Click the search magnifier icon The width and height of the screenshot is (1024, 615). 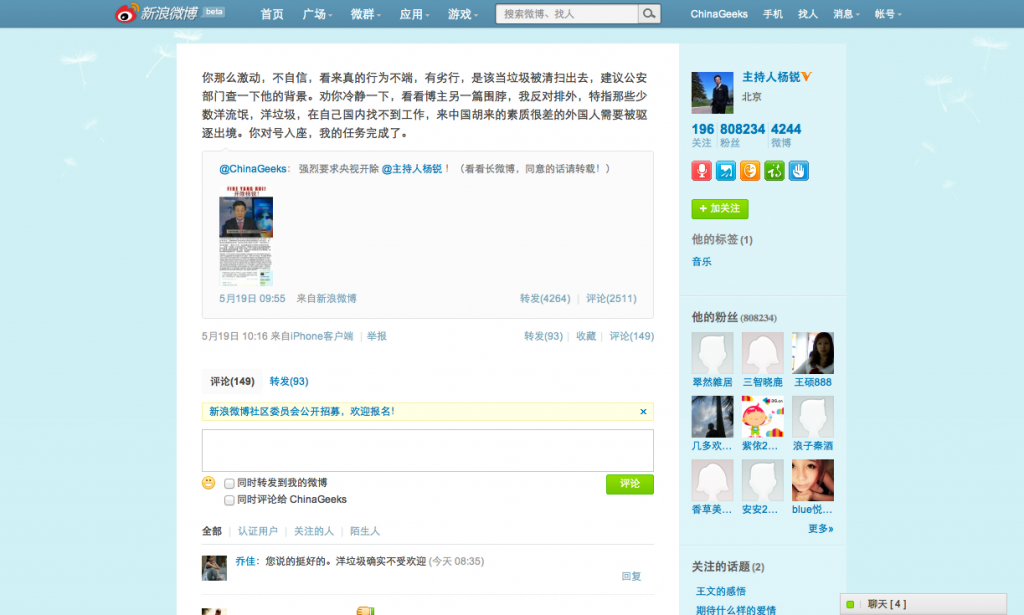pos(649,14)
